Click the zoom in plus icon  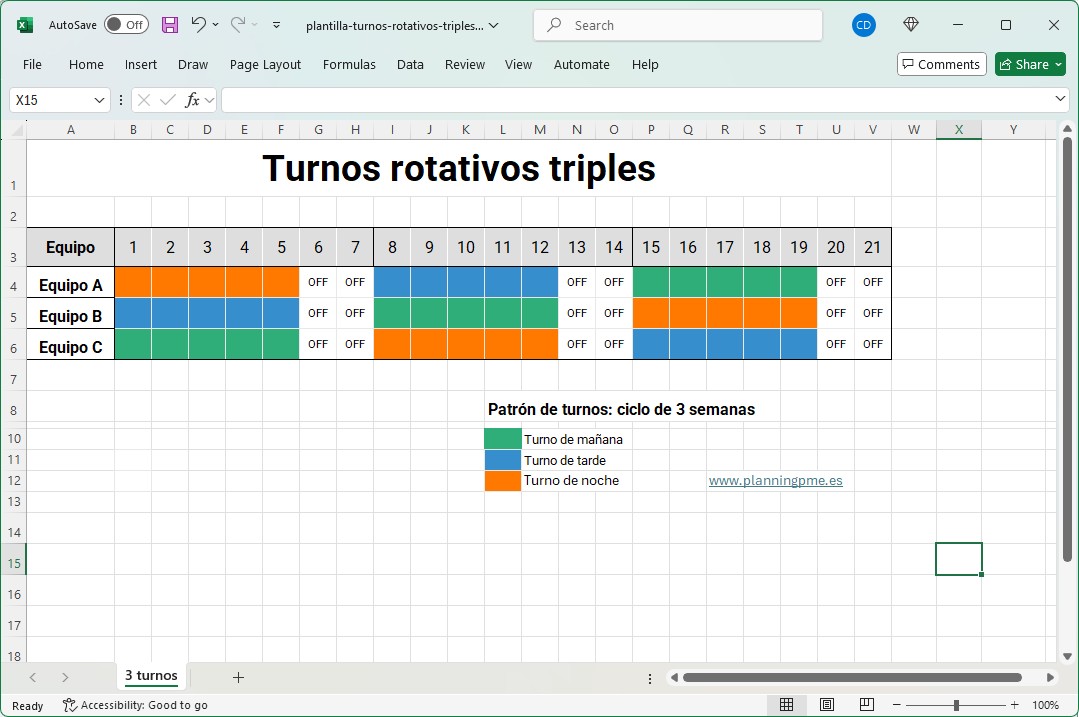1015,705
